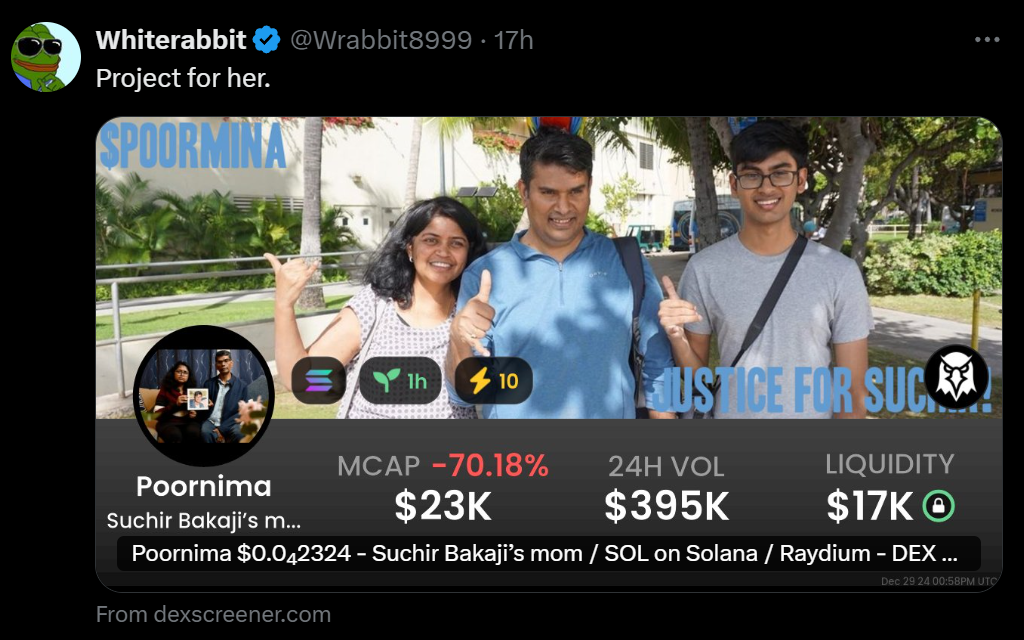Open the family photo card image
The width and height of the screenshot is (1024, 640).
click(x=549, y=268)
